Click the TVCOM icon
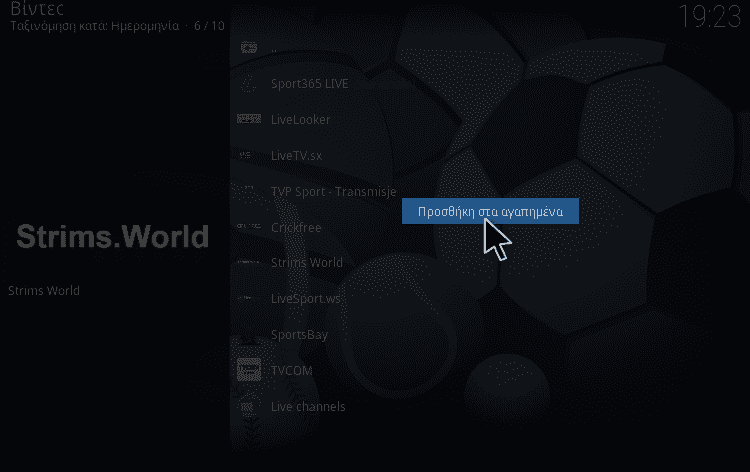The width and height of the screenshot is (750, 472). 249,370
